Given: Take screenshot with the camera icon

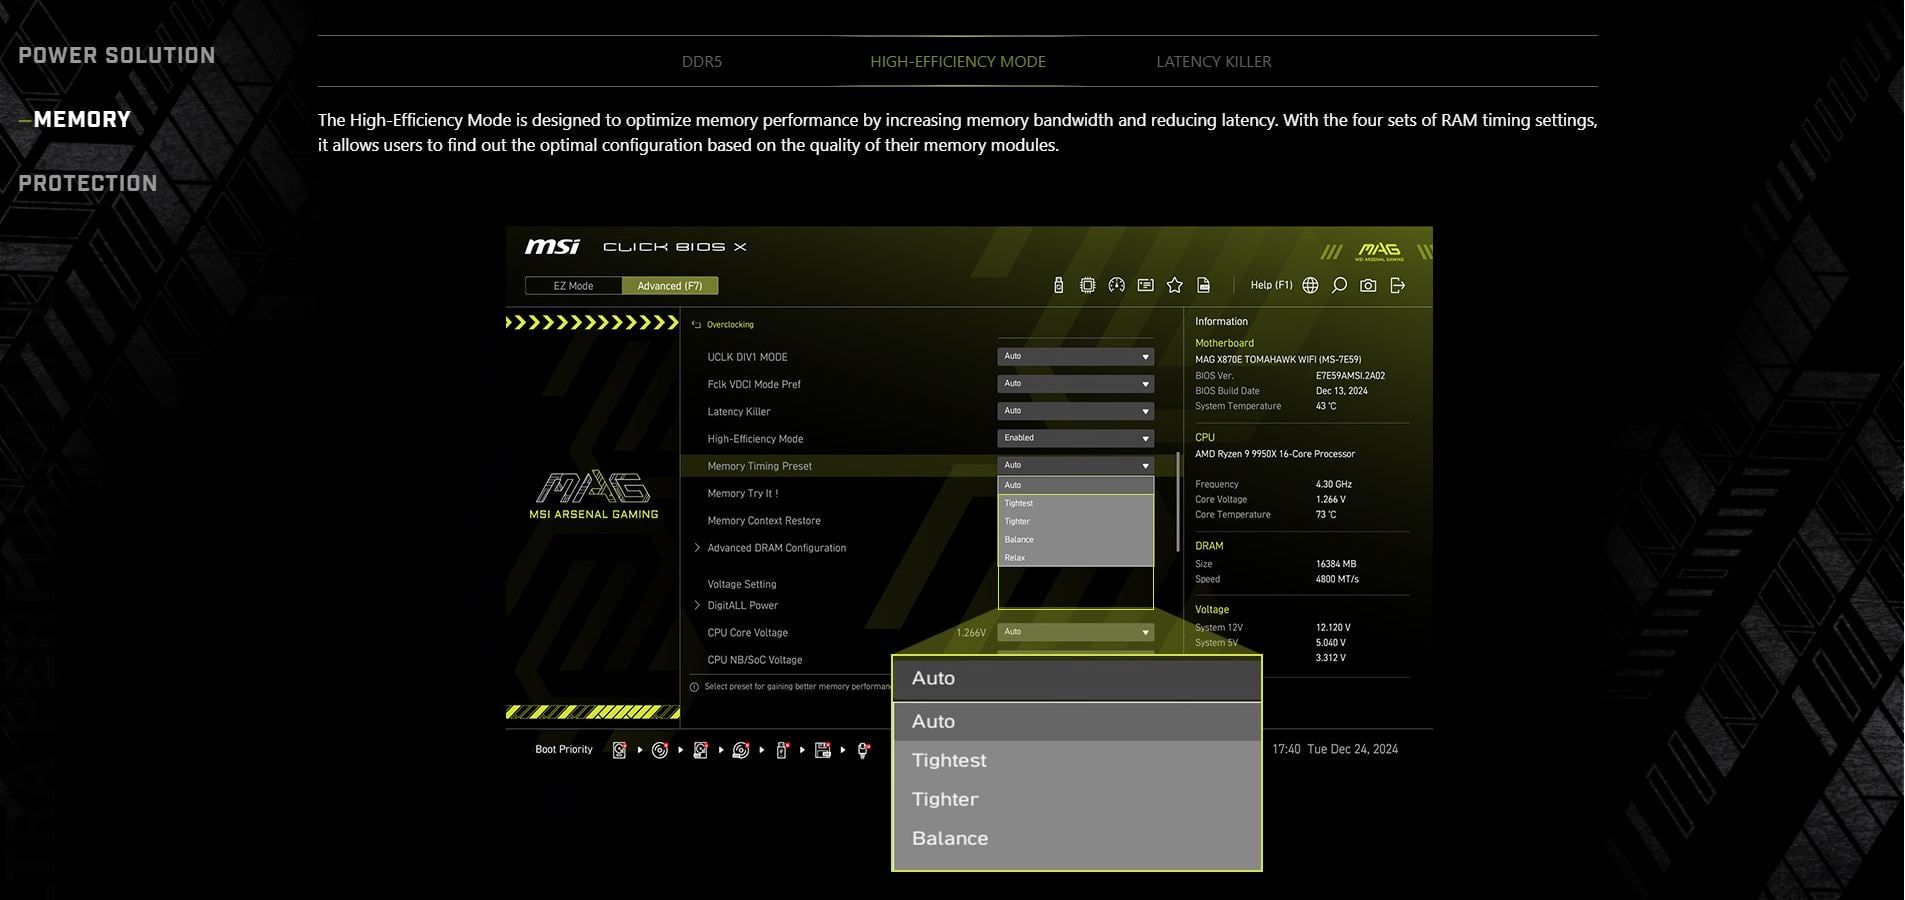Looking at the screenshot, I should (1368, 286).
